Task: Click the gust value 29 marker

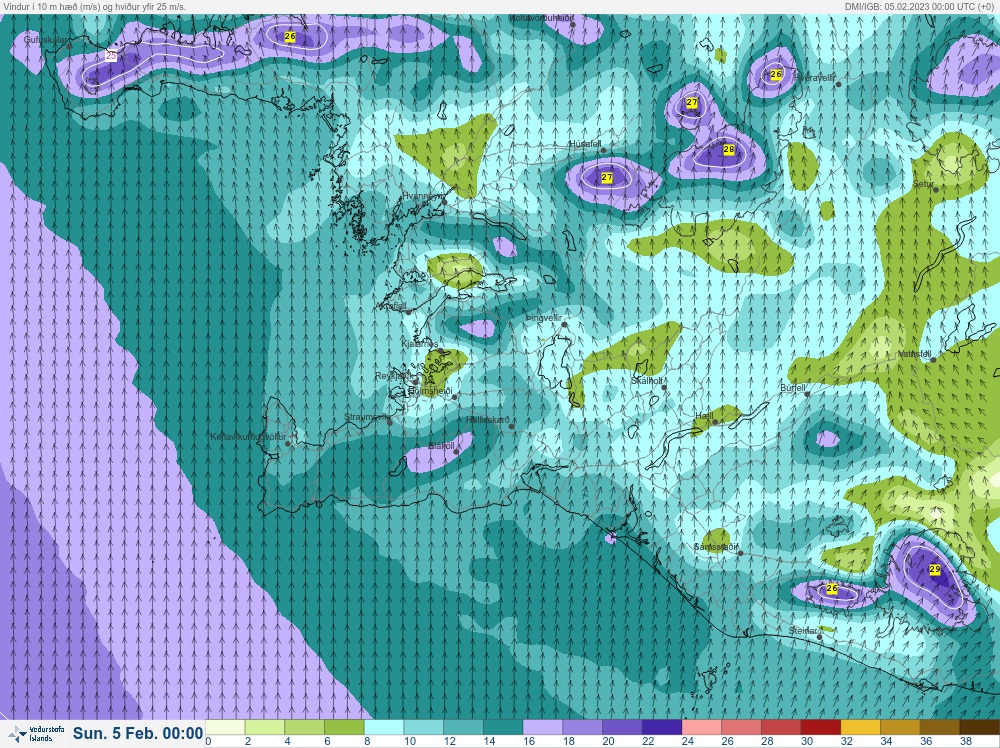Action: pos(935,569)
